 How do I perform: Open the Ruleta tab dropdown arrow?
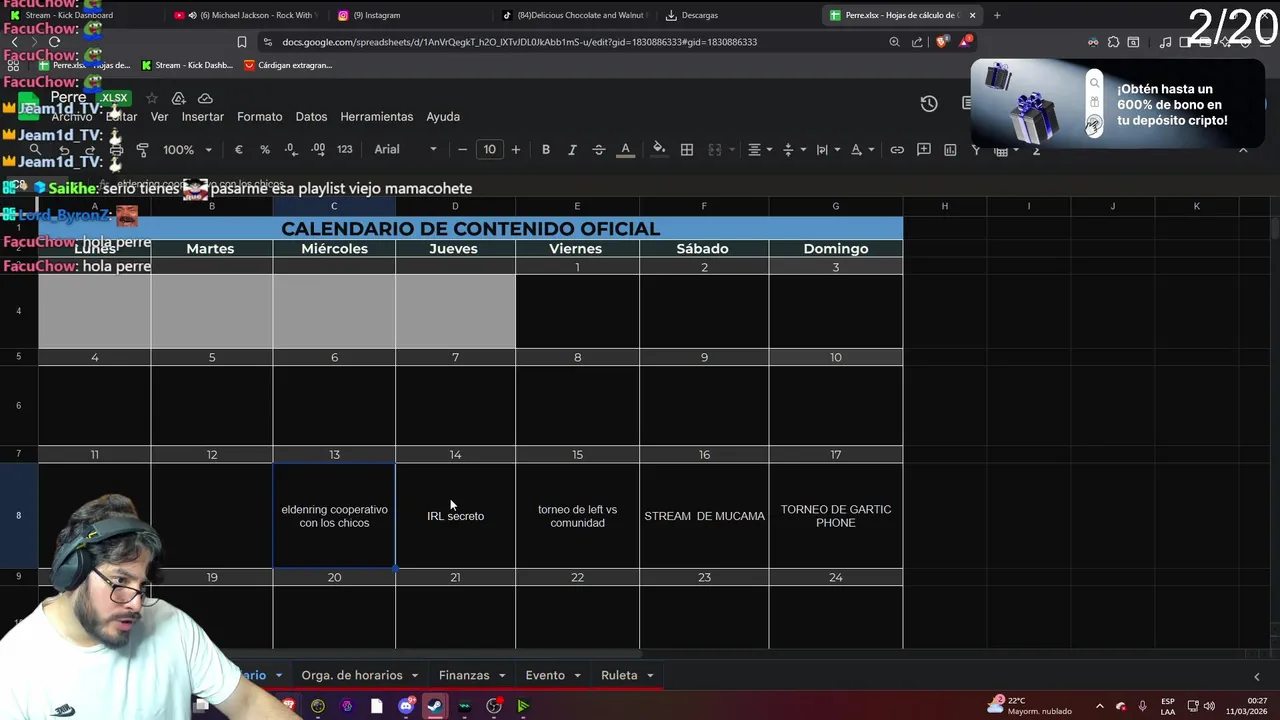coord(650,676)
